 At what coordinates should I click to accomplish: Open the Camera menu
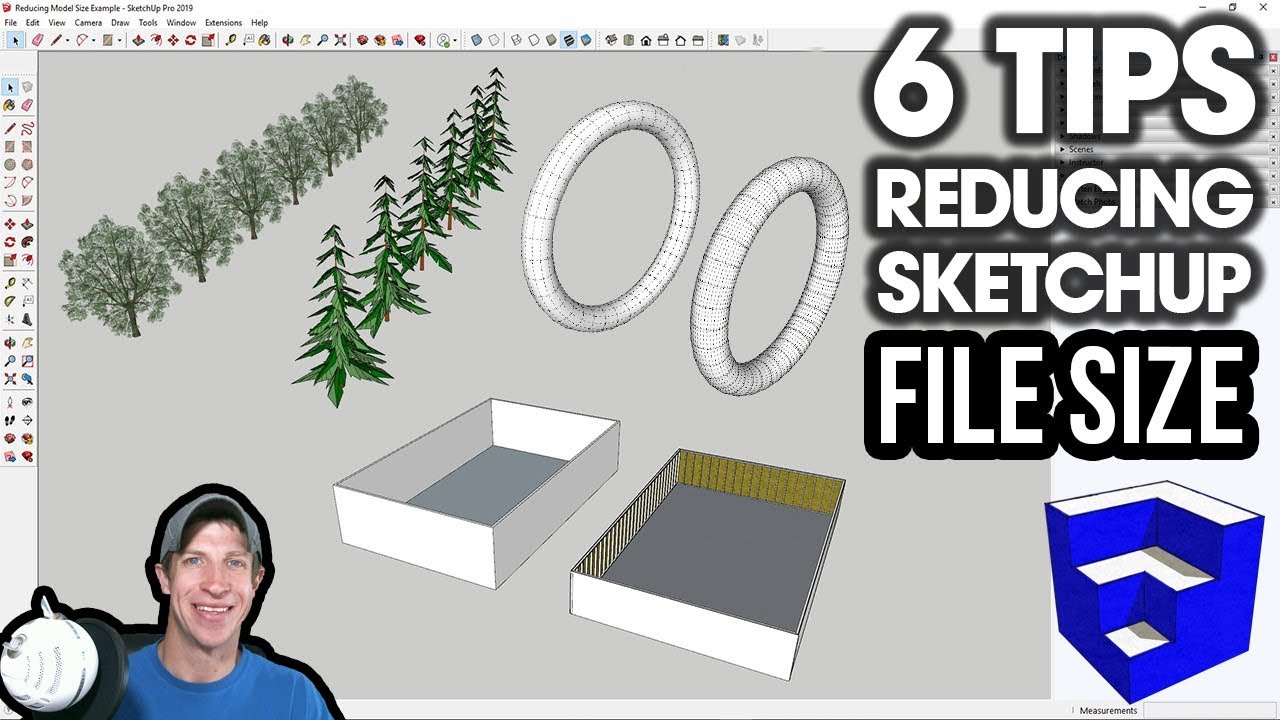(x=88, y=22)
